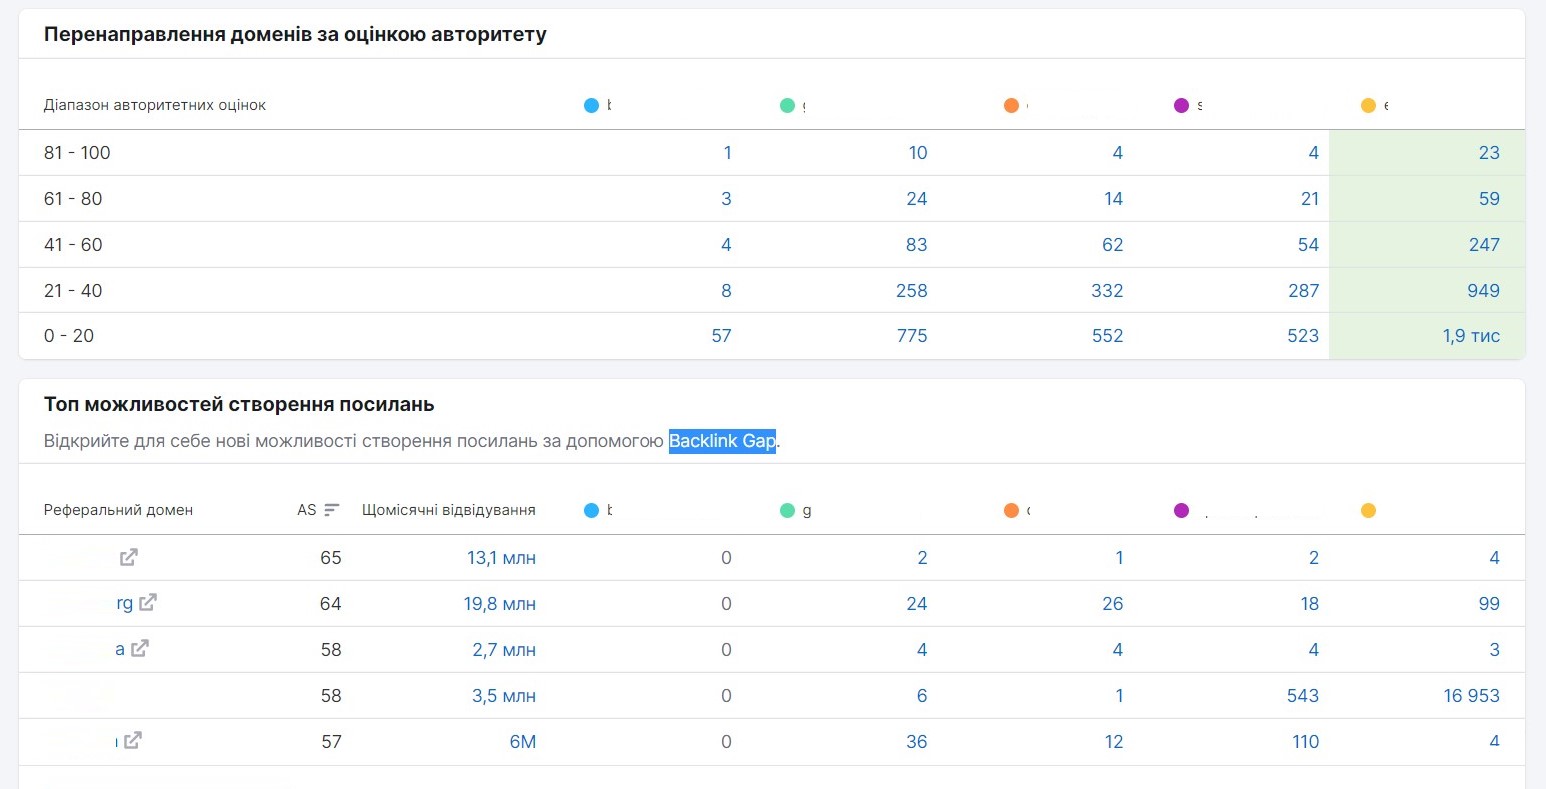Open value 36 in 6M row
The width and height of the screenshot is (1546, 789).
[917, 742]
